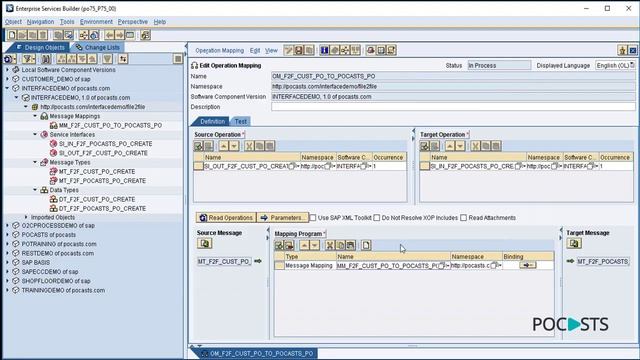Open the Operation Mapping editor menu
Screen dimensions: 640x360
click(x=219, y=50)
